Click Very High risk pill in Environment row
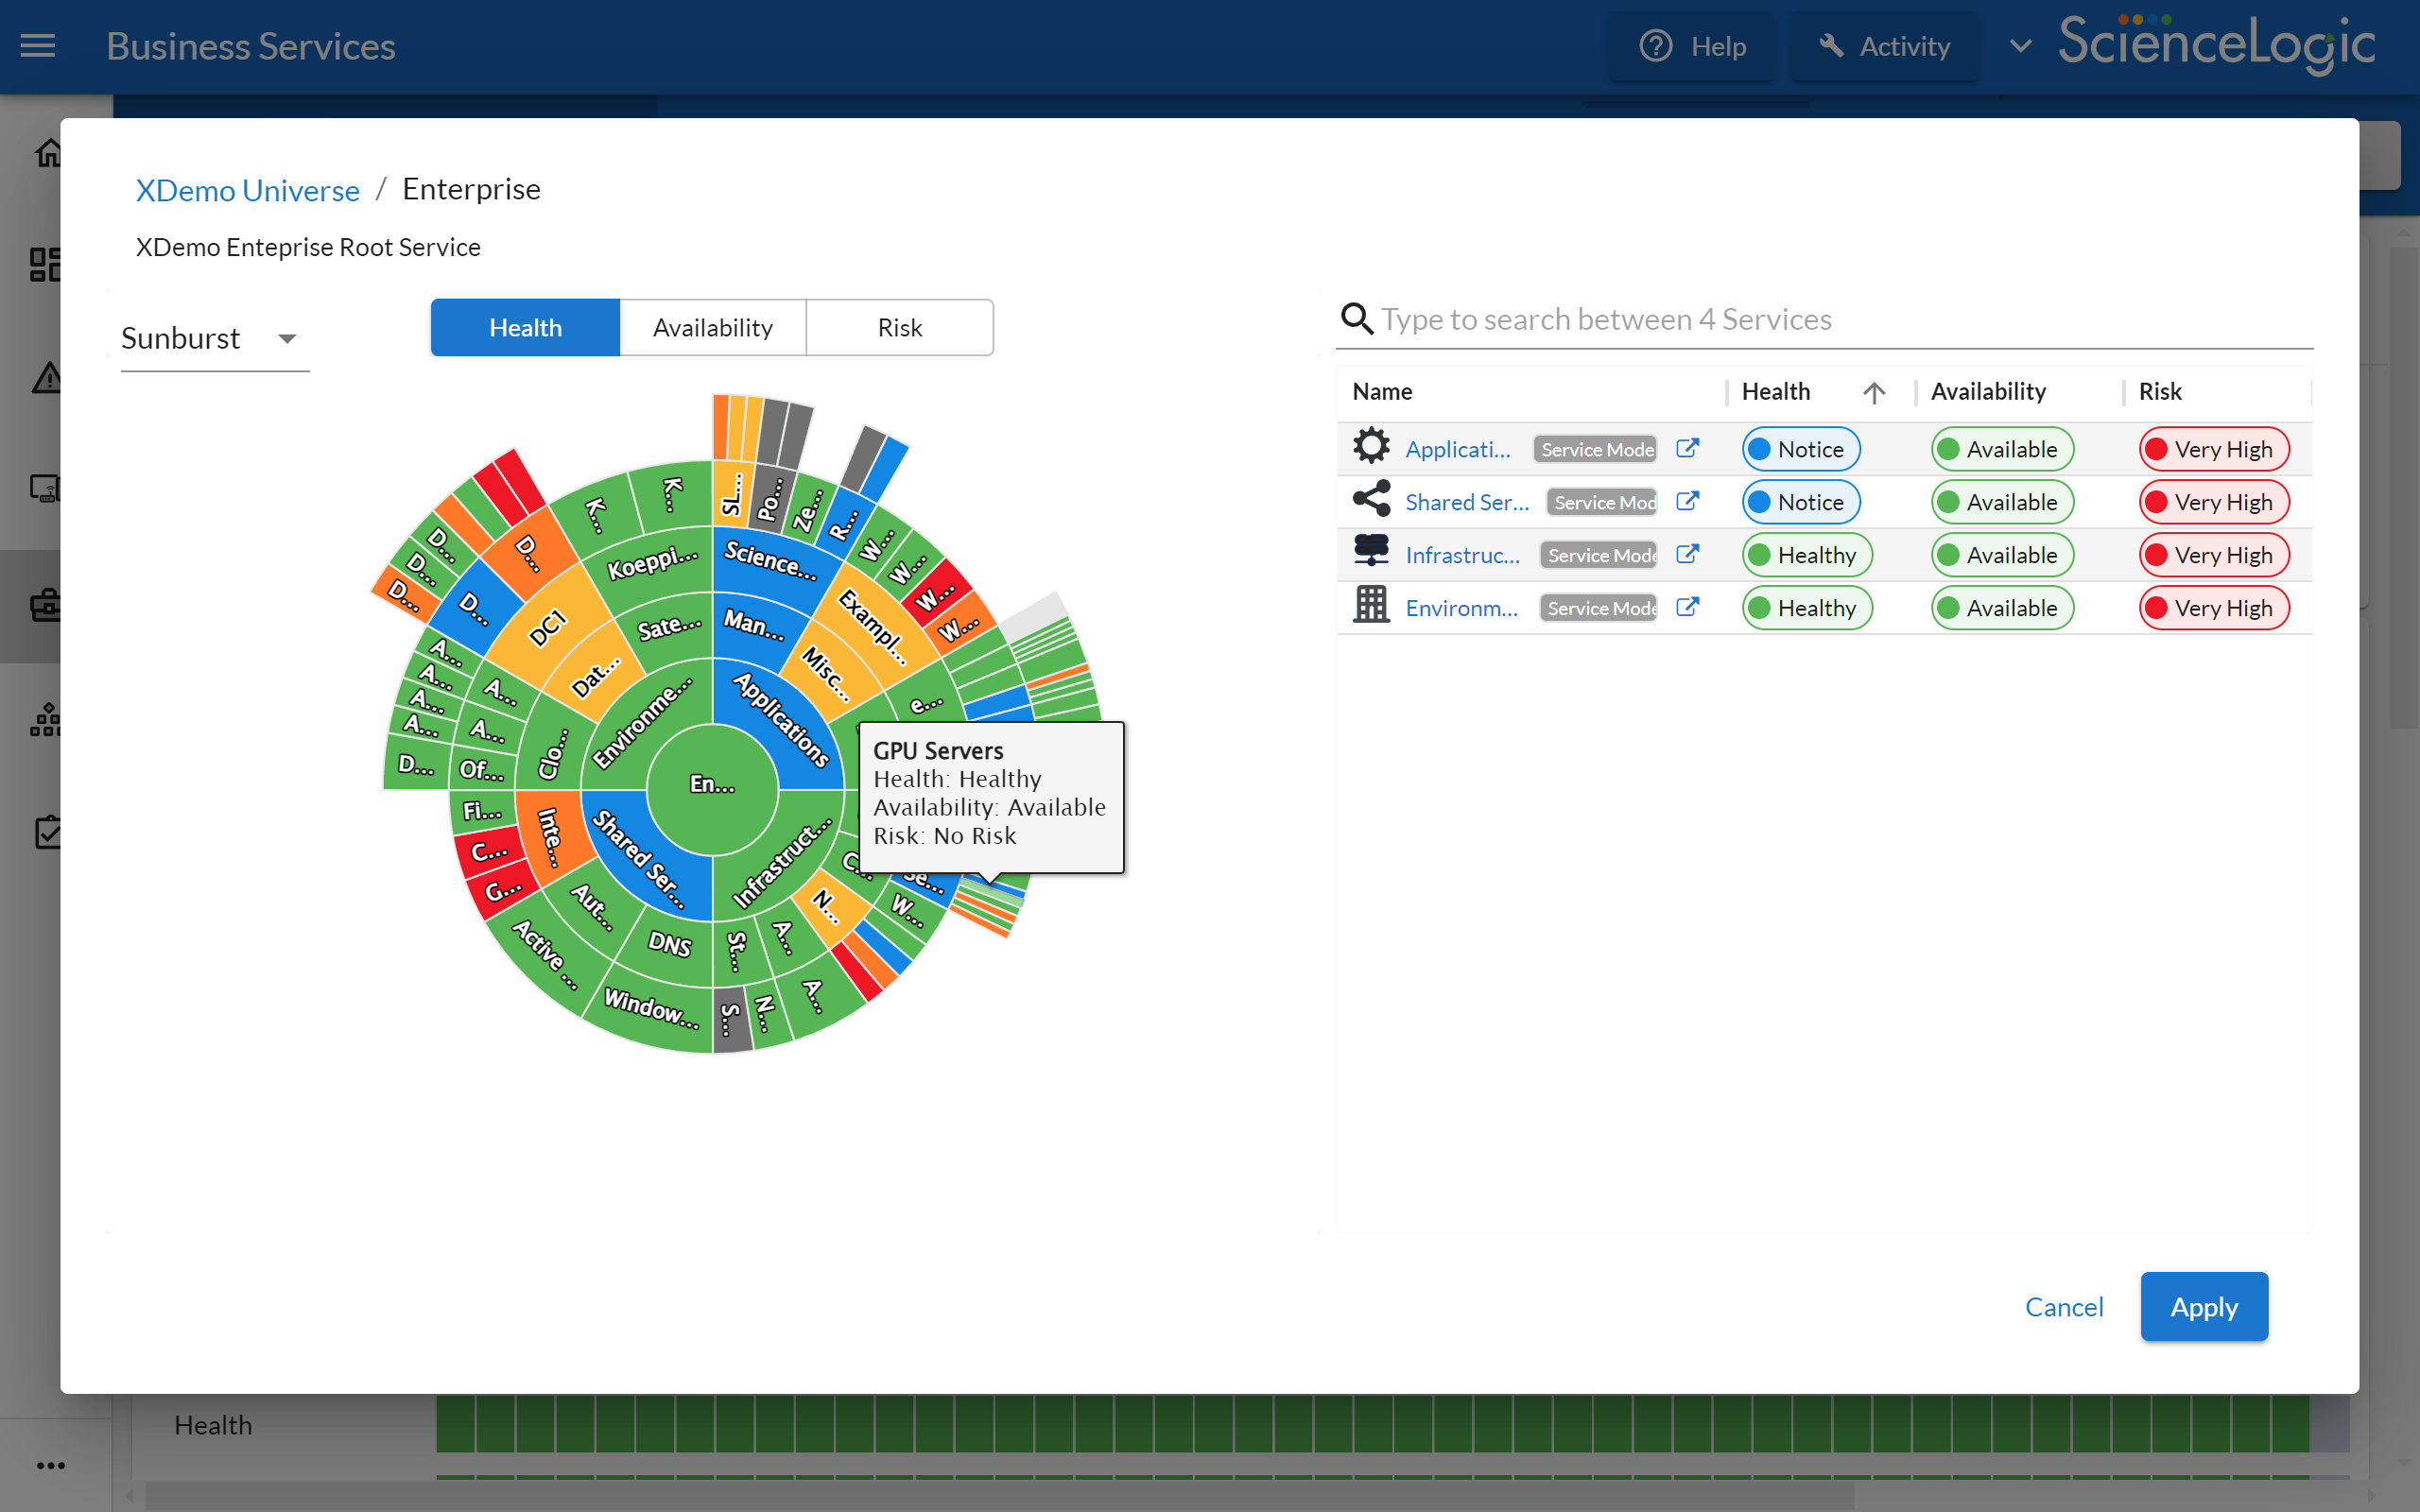This screenshot has height=1512, width=2420. [x=2214, y=608]
